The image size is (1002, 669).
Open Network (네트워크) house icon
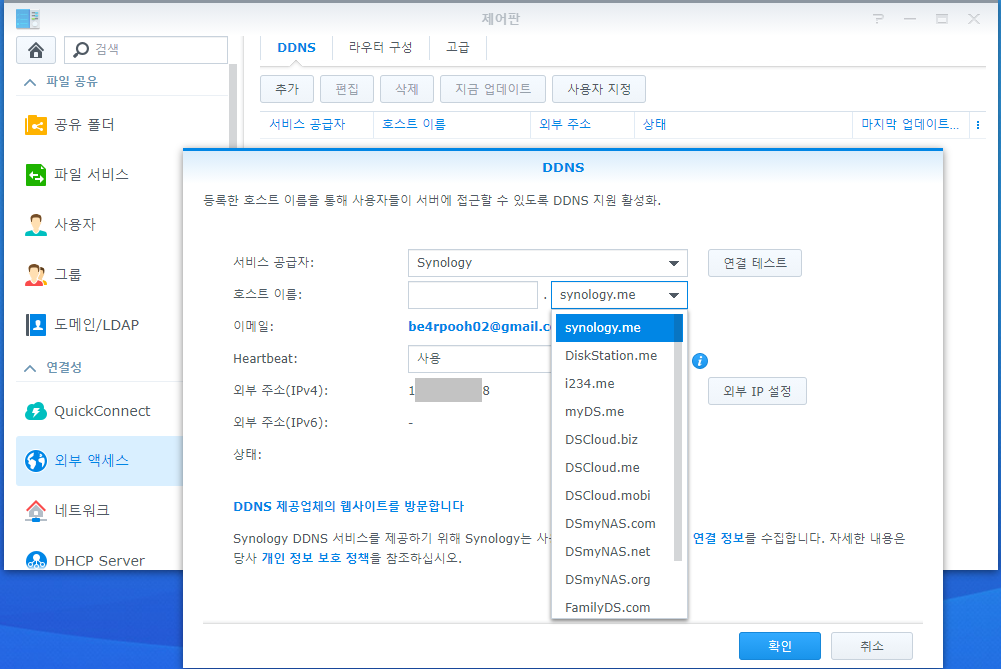(x=36, y=511)
